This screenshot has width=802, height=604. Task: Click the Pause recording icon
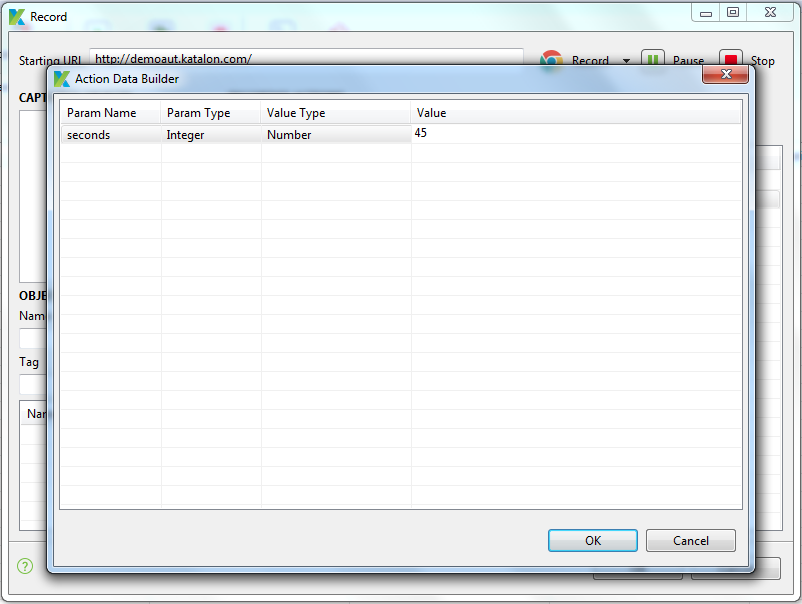[653, 58]
